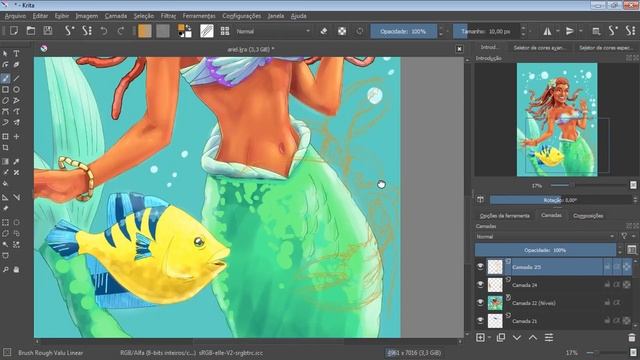Screen dimensions: 640x360
Task: Hide Camada 22 (Níveis) layer eye
Action: tap(480, 302)
